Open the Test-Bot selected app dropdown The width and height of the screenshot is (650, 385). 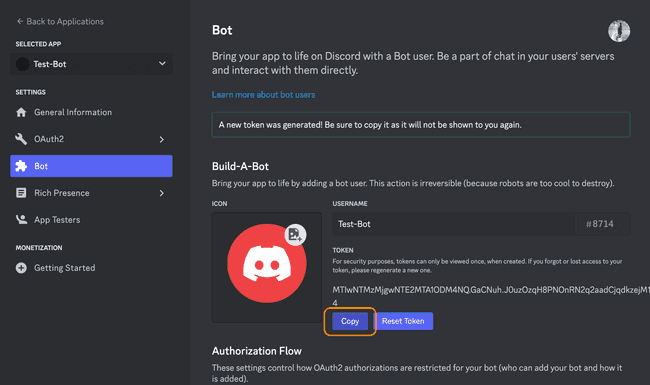[x=91, y=64]
